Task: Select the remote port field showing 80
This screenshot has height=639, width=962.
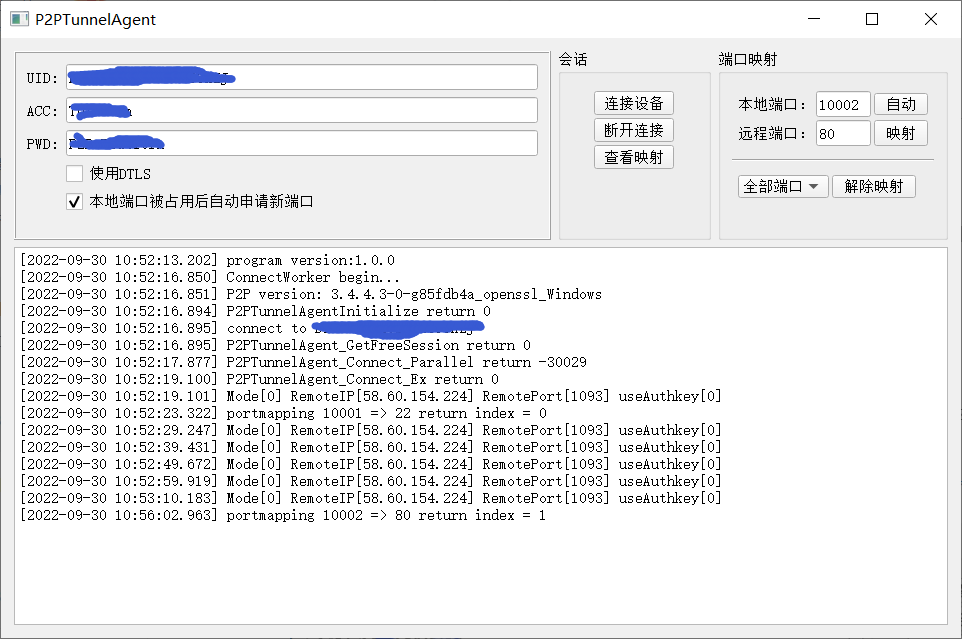Action: (842, 132)
